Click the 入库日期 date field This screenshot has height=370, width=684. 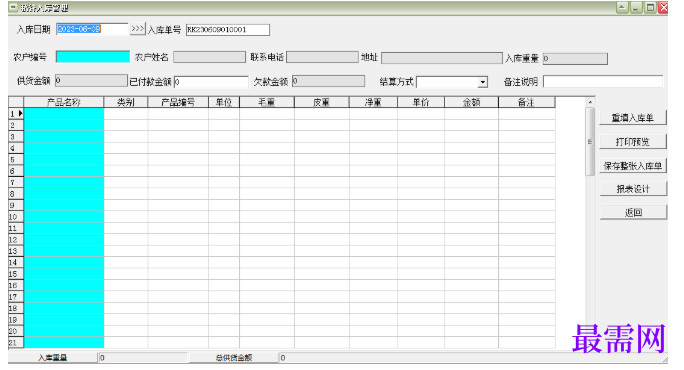coord(92,29)
